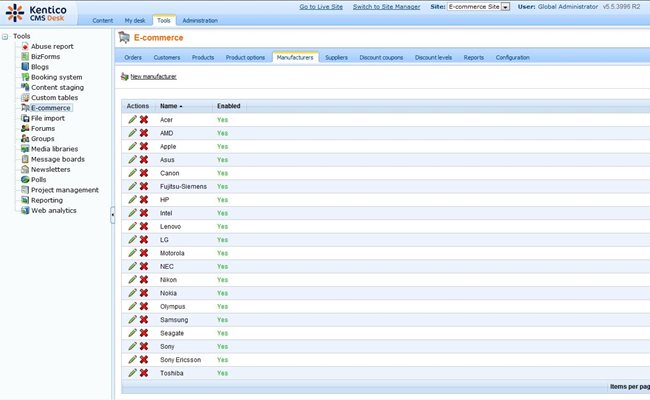Delete the Olympus manufacturer

pos(144,306)
